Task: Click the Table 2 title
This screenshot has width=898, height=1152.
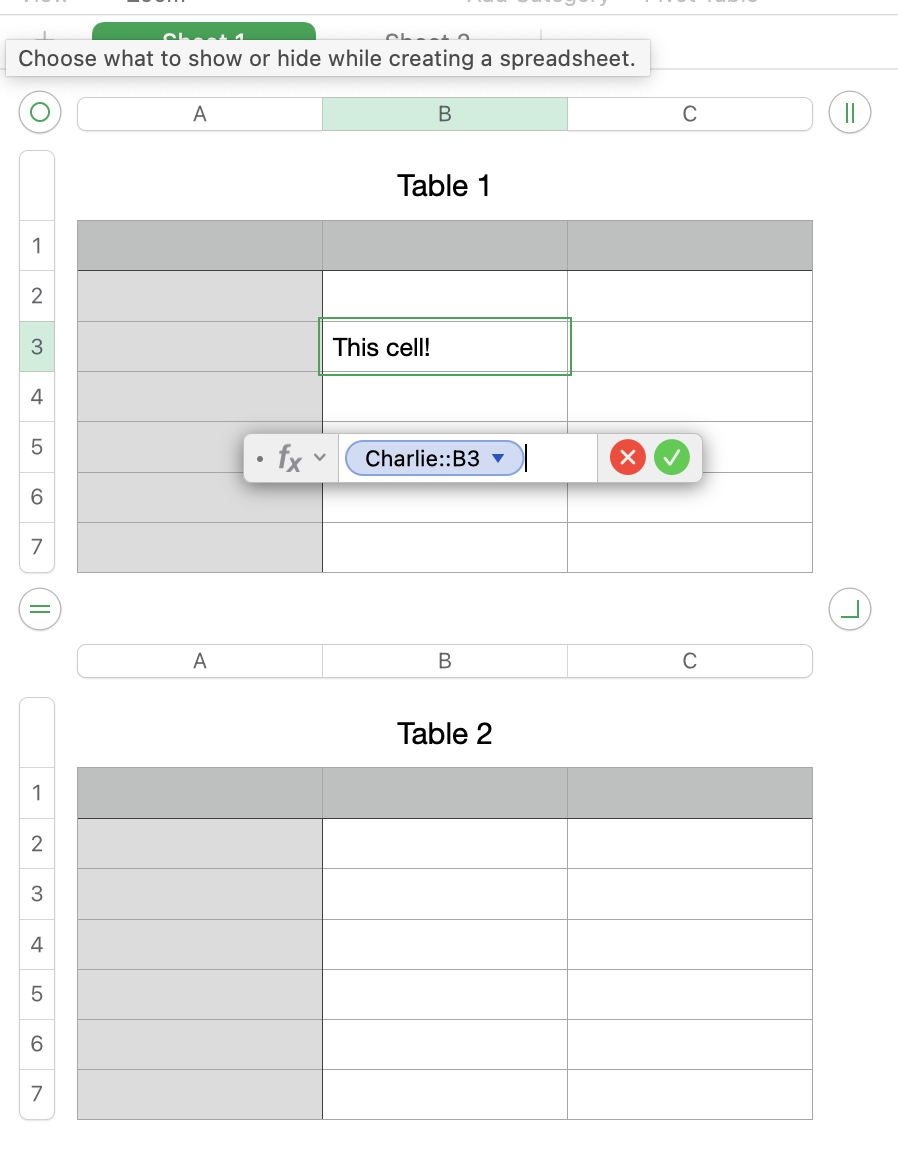Action: pyautogui.click(x=445, y=734)
